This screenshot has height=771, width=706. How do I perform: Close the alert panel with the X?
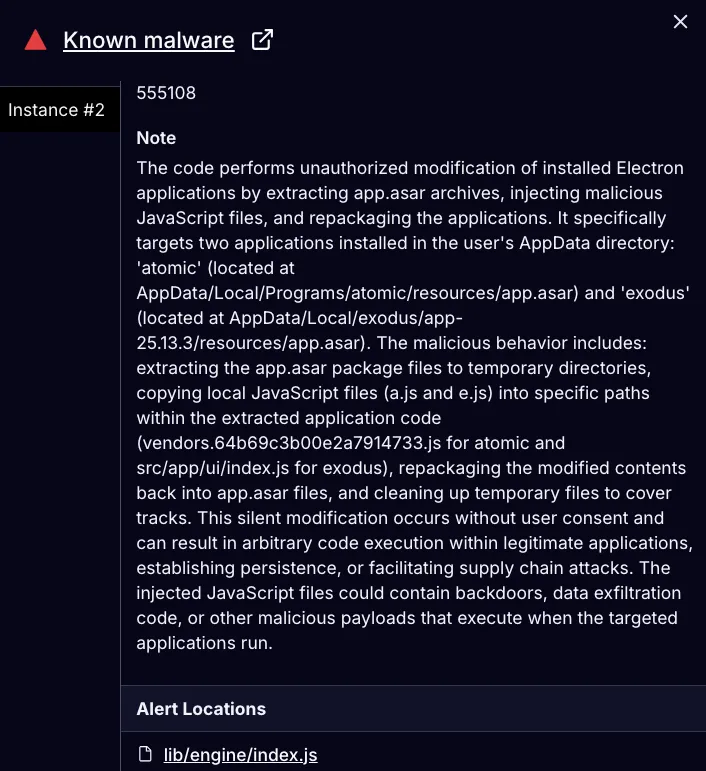pos(681,22)
